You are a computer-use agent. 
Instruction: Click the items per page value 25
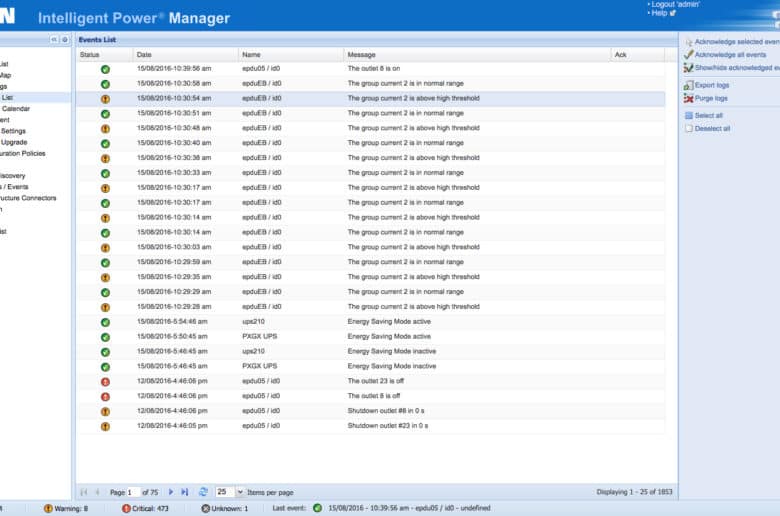pyautogui.click(x=225, y=492)
